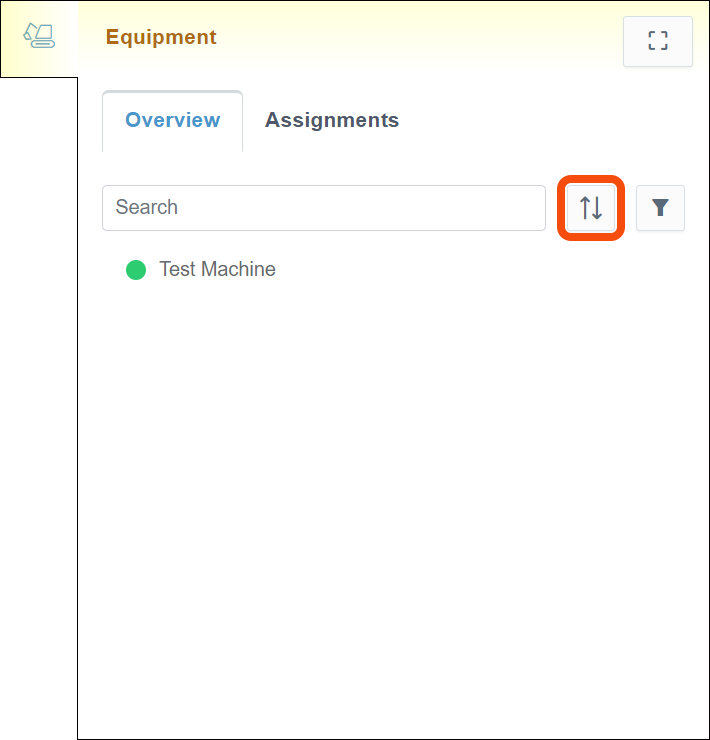This screenshot has height=740, width=710.
Task: Click the green status dot
Action: (x=136, y=270)
